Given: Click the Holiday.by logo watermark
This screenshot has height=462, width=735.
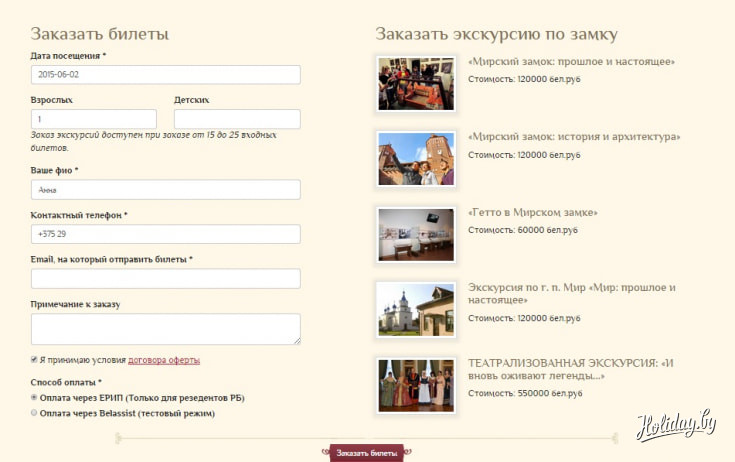Looking at the screenshot, I should pos(677,424).
